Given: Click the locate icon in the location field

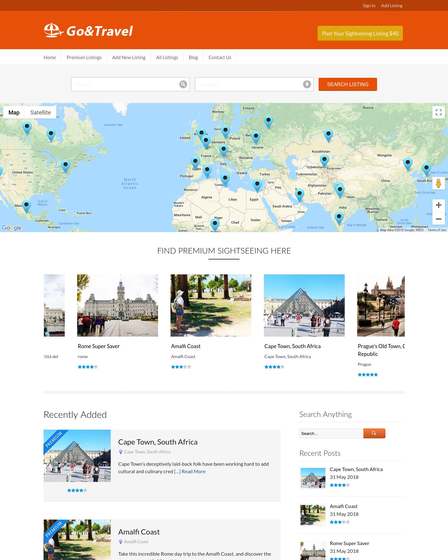Looking at the screenshot, I should (x=307, y=84).
